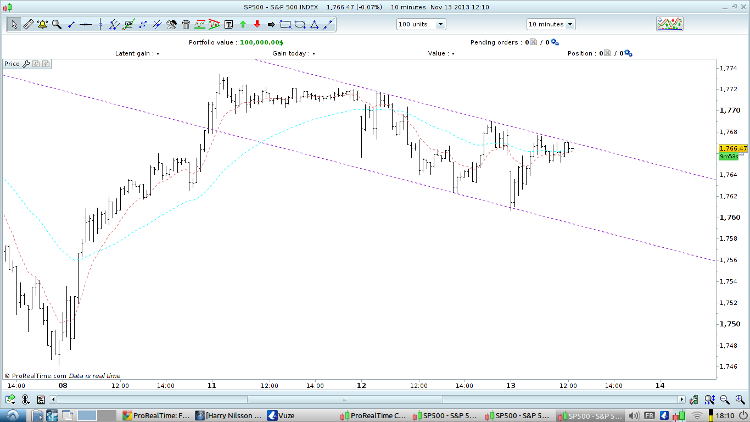750x422 pixels.
Task: Select the crossed parallel lines tool
Action: [157, 24]
